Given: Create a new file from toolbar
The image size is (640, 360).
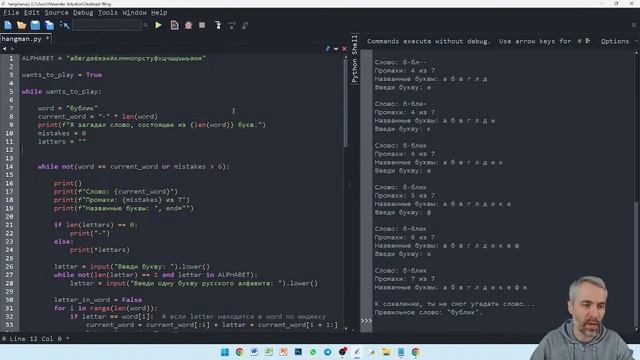Looking at the screenshot, I should 8,25.
